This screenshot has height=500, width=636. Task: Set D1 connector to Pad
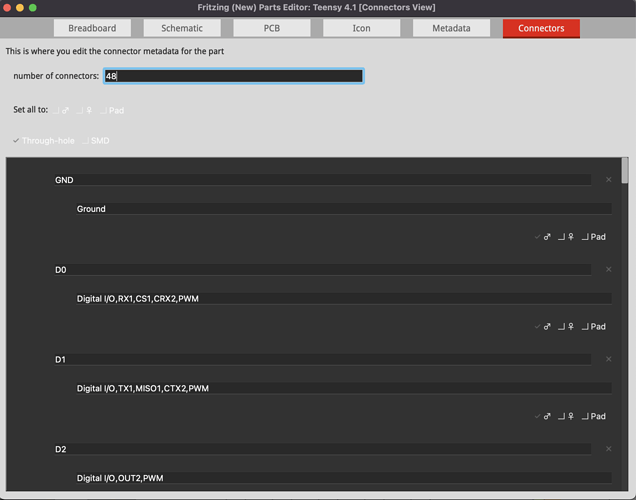[594, 416]
